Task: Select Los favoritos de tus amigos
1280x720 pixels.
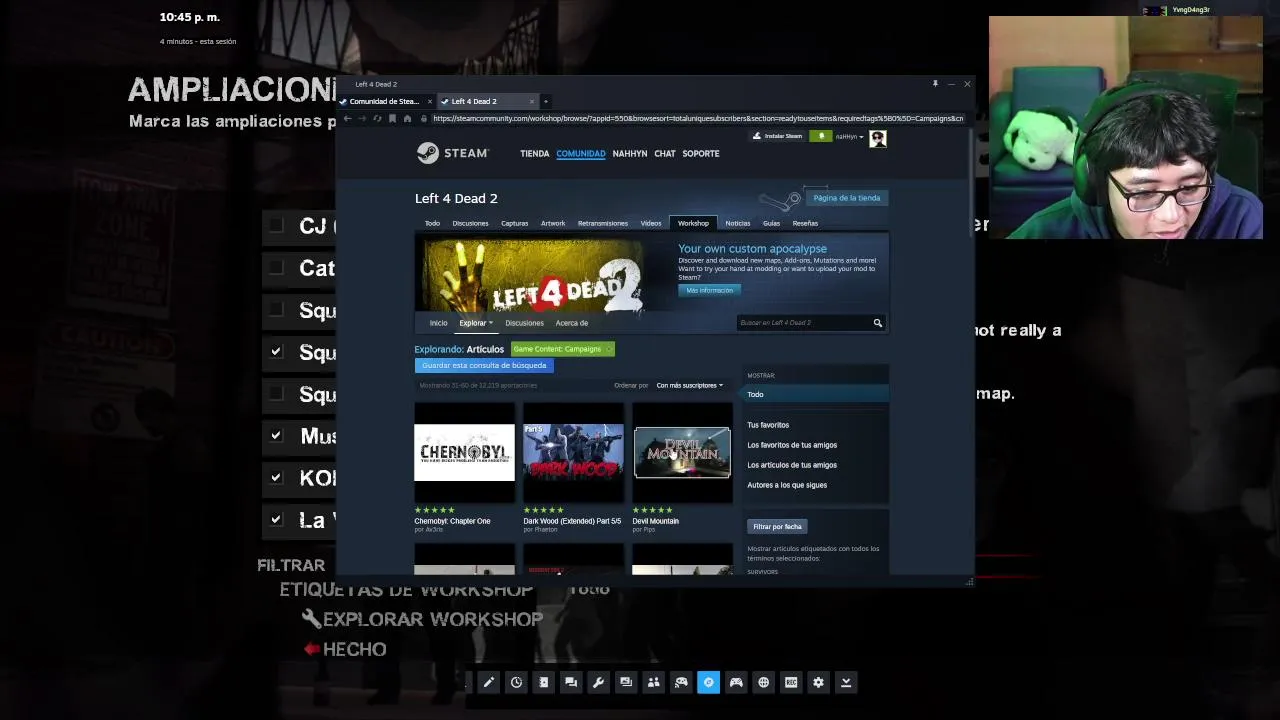Action: click(792, 445)
